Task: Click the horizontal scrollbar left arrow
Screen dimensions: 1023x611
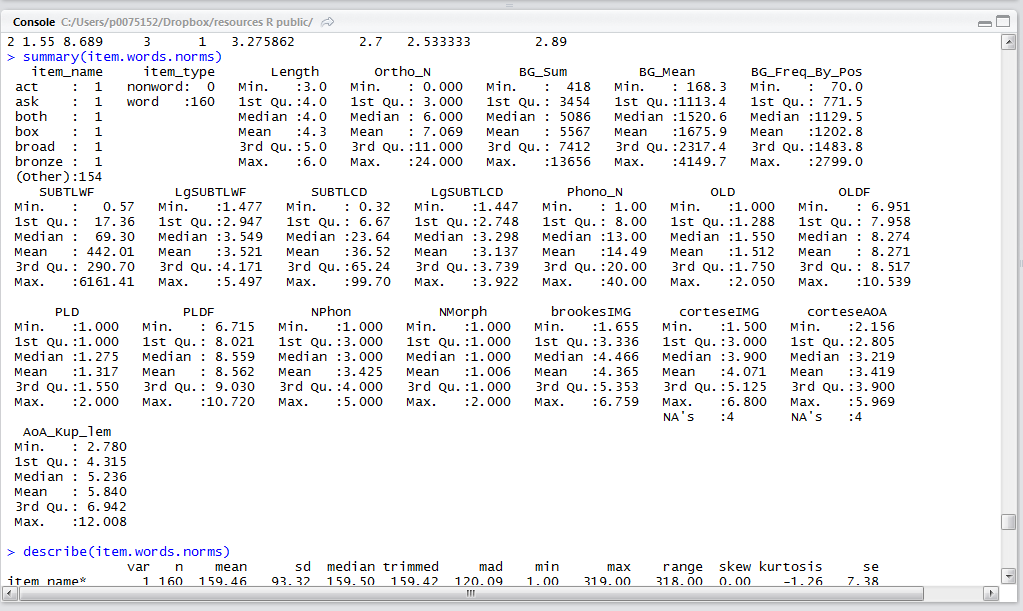Action: 11,593
